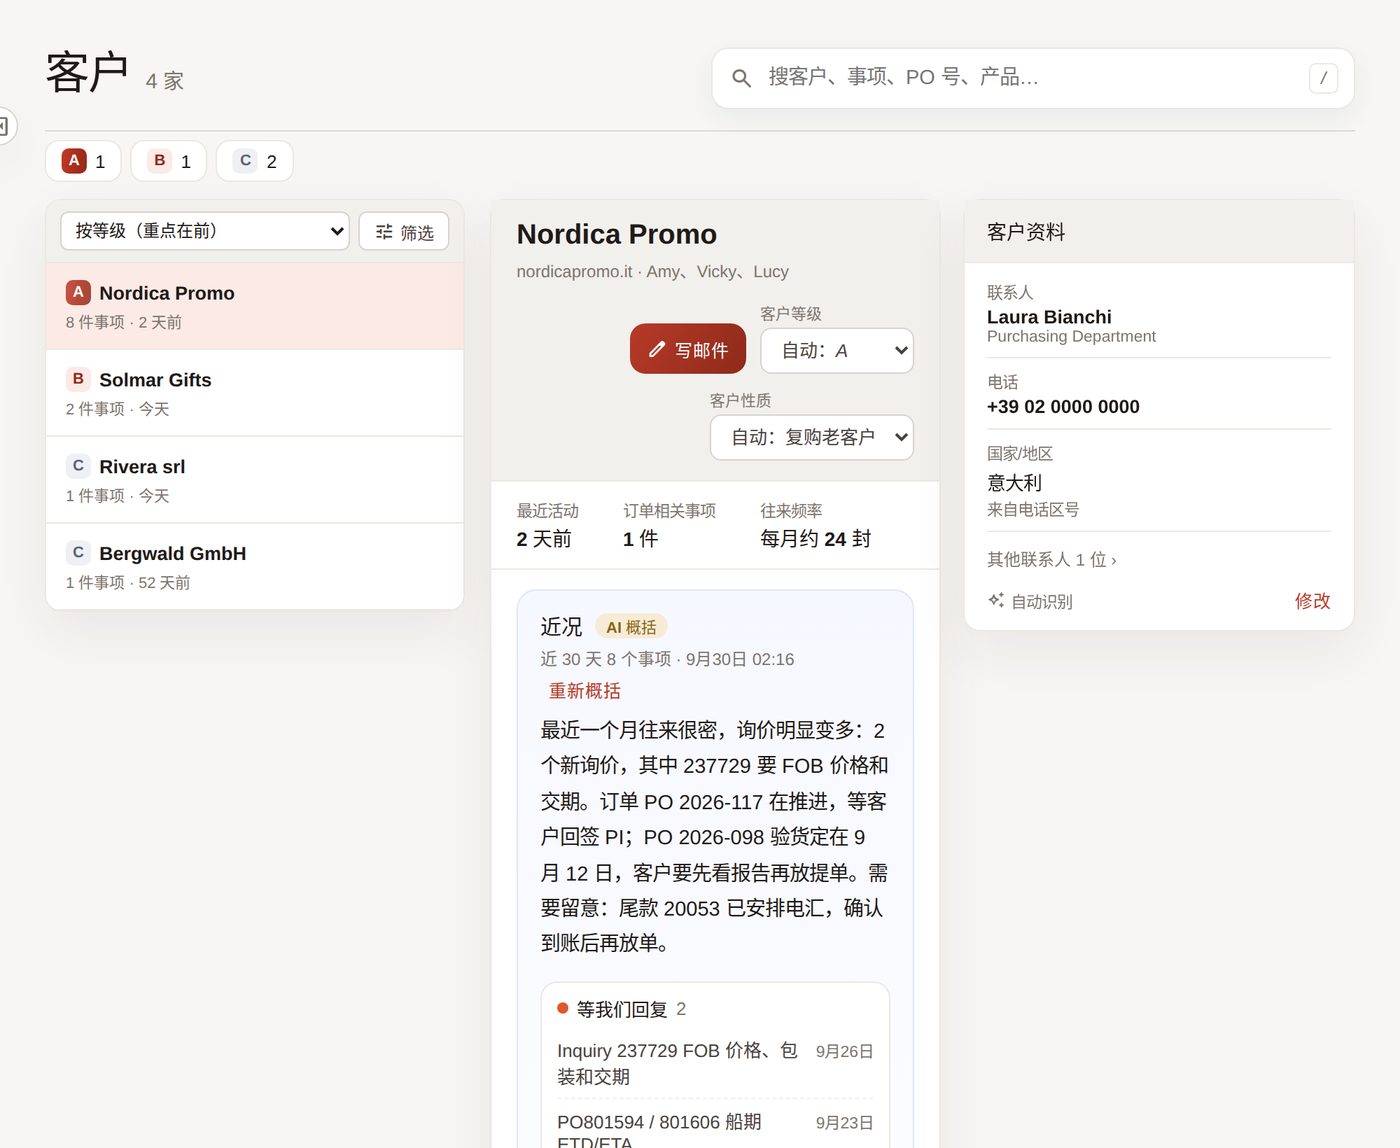Click the search magnifier icon
Viewport: 1400px width, 1148px height.
click(x=741, y=78)
